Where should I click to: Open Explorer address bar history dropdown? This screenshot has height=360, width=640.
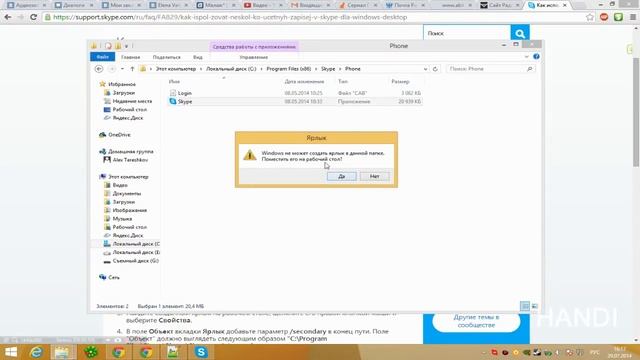(425, 69)
